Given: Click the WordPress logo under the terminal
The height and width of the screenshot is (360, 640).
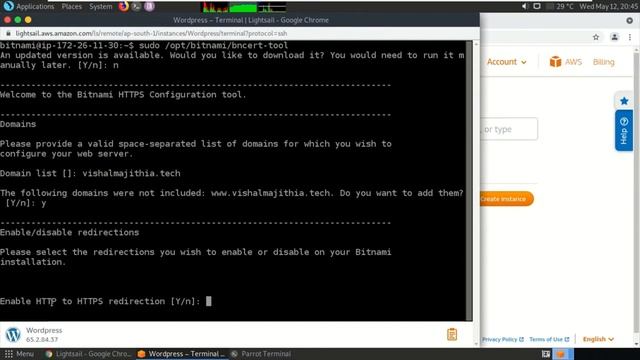Looking at the screenshot, I should pos(13,335).
